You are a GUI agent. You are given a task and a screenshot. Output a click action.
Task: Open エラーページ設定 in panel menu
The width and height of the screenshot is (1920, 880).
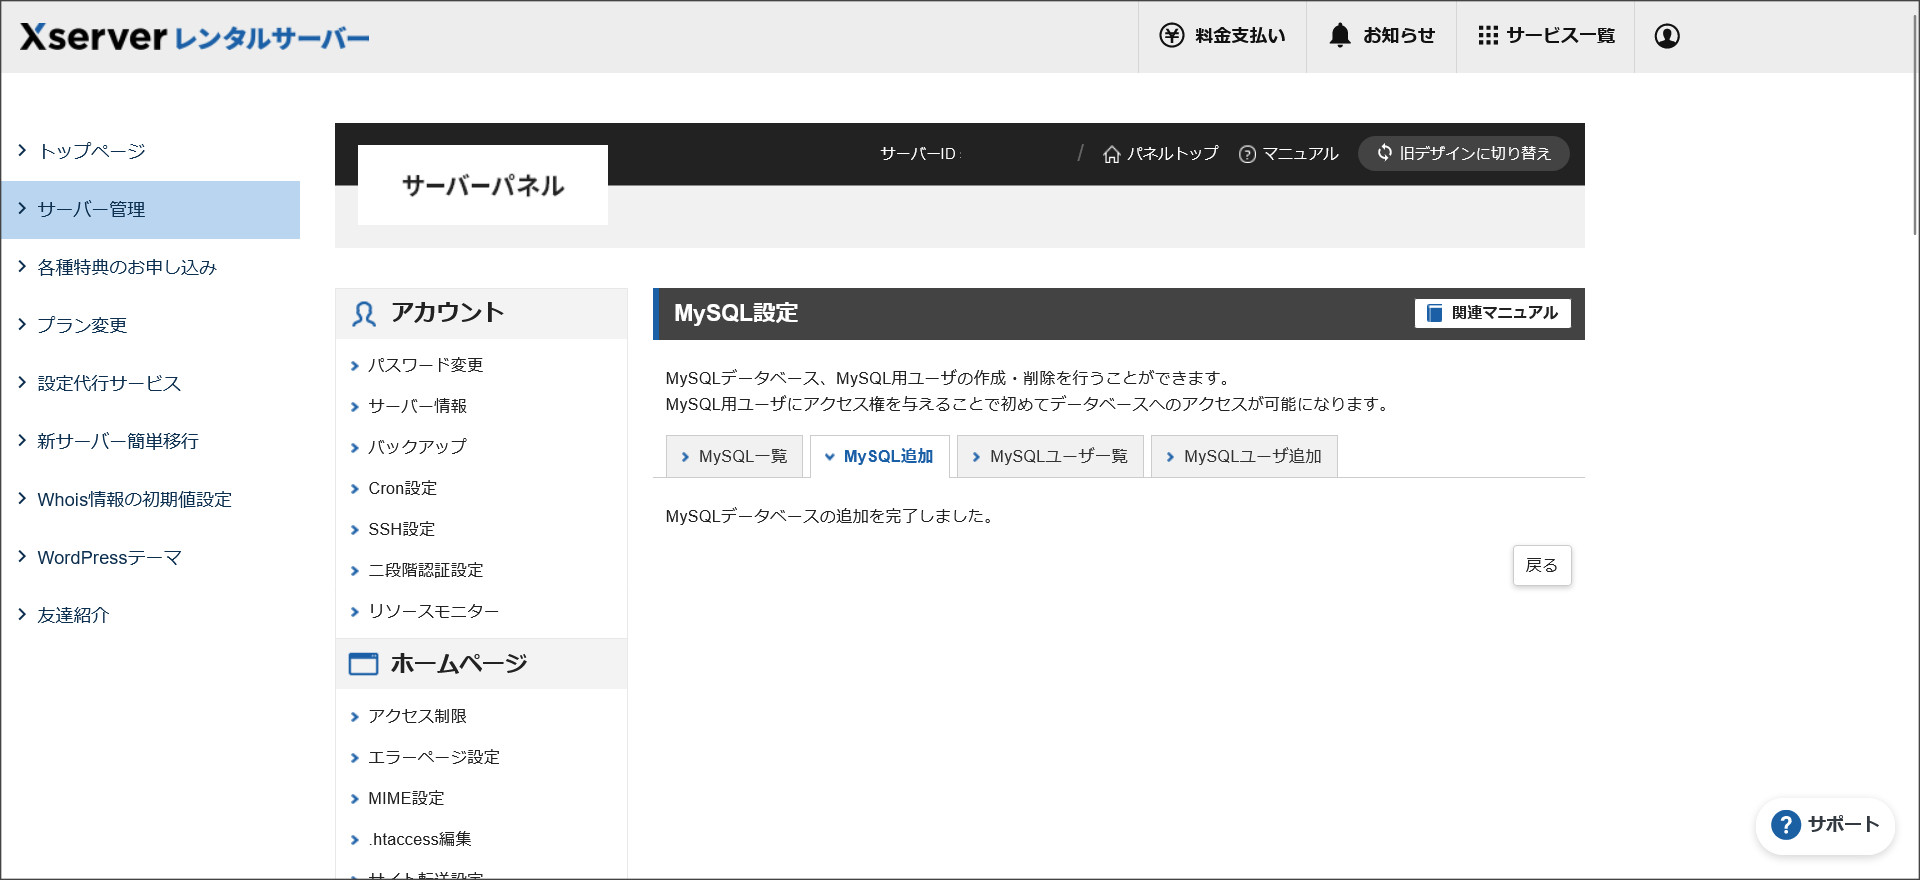[433, 757]
